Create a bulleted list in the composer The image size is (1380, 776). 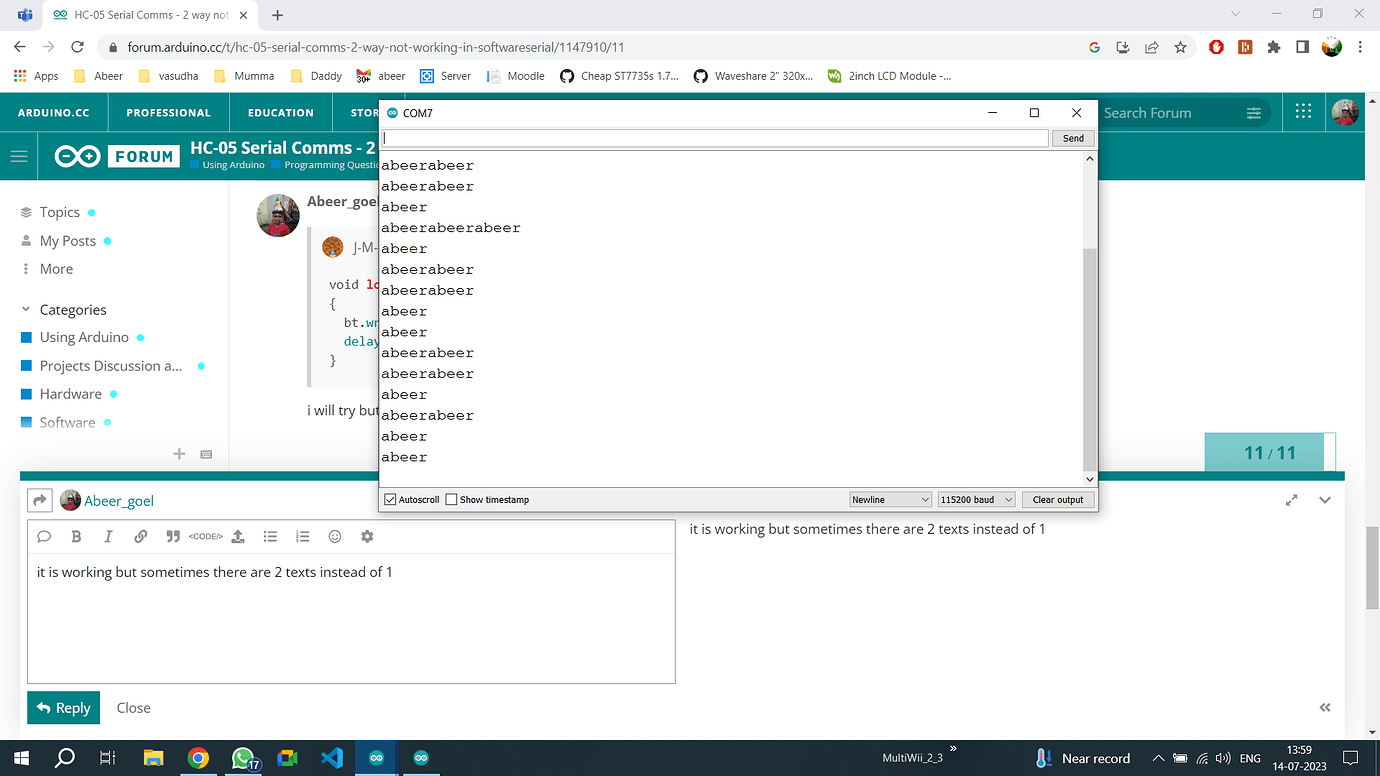pyautogui.click(x=270, y=536)
